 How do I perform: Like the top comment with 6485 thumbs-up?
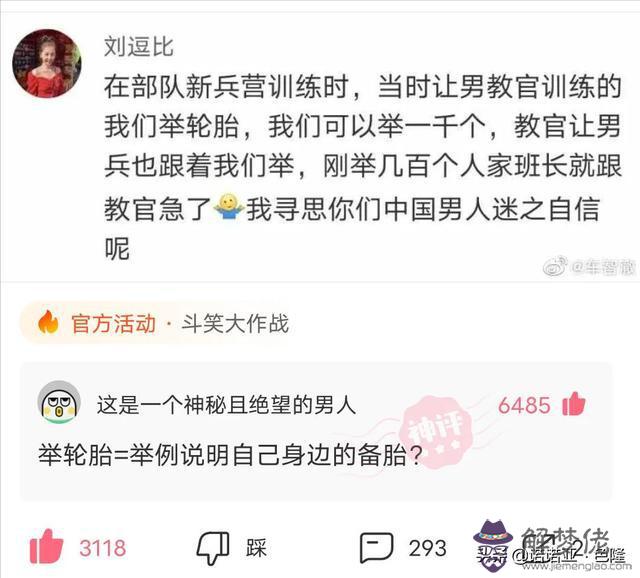pos(573,404)
